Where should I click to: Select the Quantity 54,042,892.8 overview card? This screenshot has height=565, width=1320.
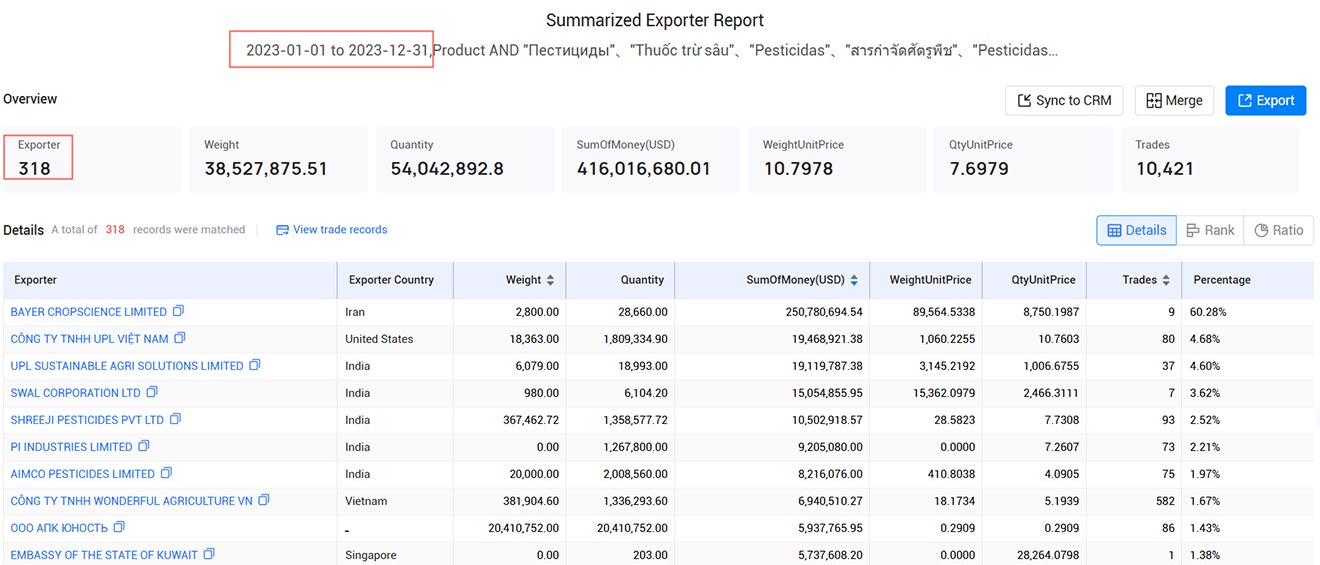click(465, 160)
